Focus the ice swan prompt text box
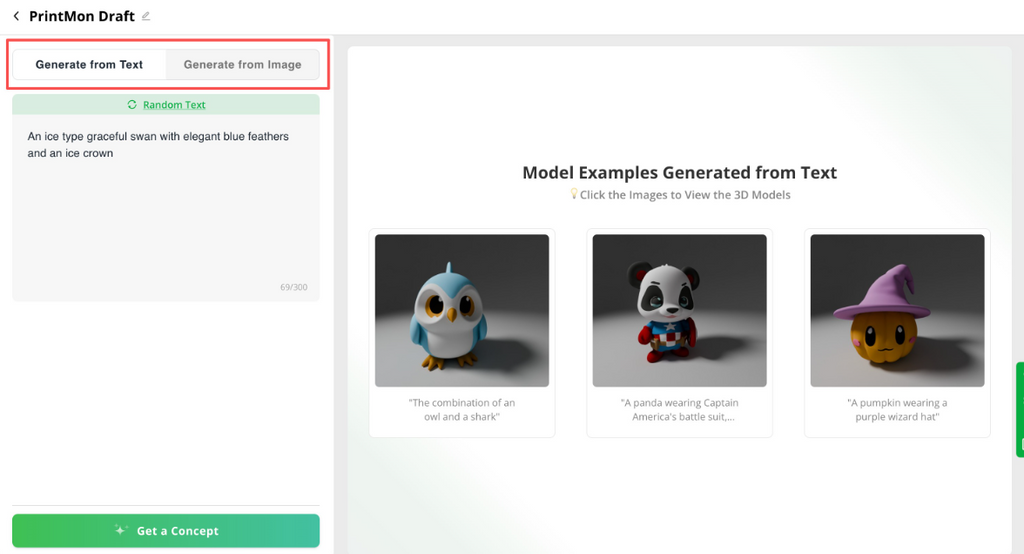Viewport: 1024px width, 554px height. 165,200
